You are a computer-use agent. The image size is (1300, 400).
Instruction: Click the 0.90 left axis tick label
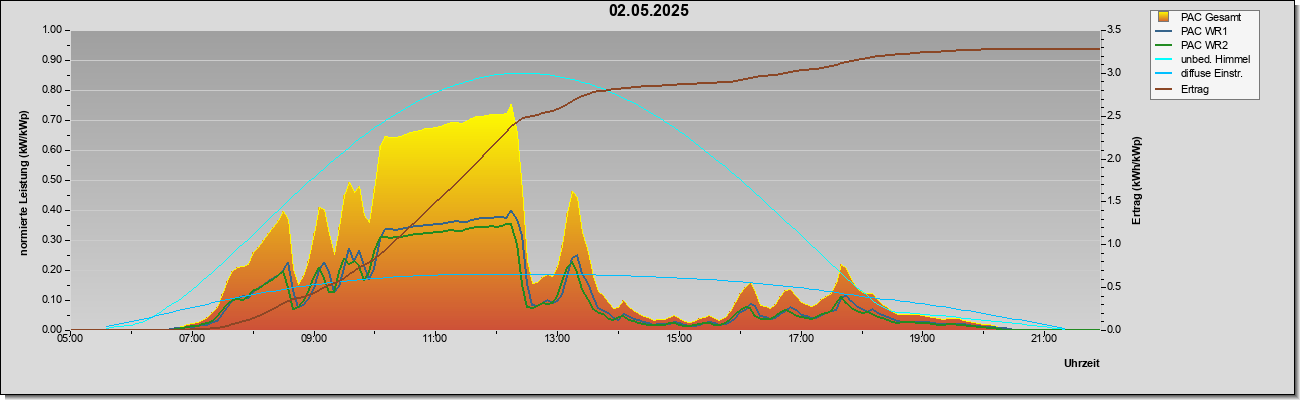(49, 60)
